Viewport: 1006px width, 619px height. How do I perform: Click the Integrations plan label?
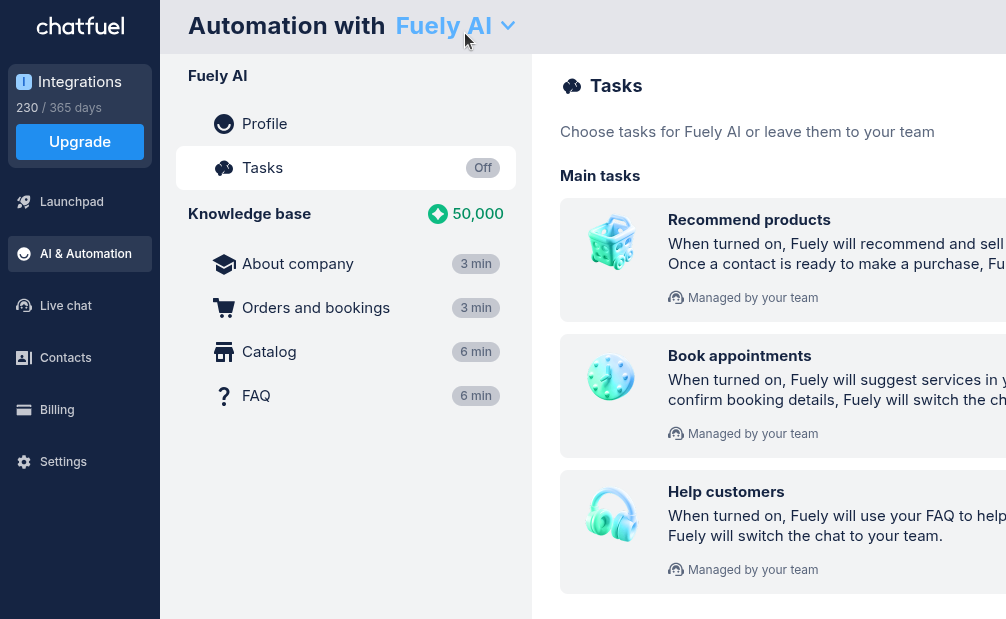pos(80,82)
